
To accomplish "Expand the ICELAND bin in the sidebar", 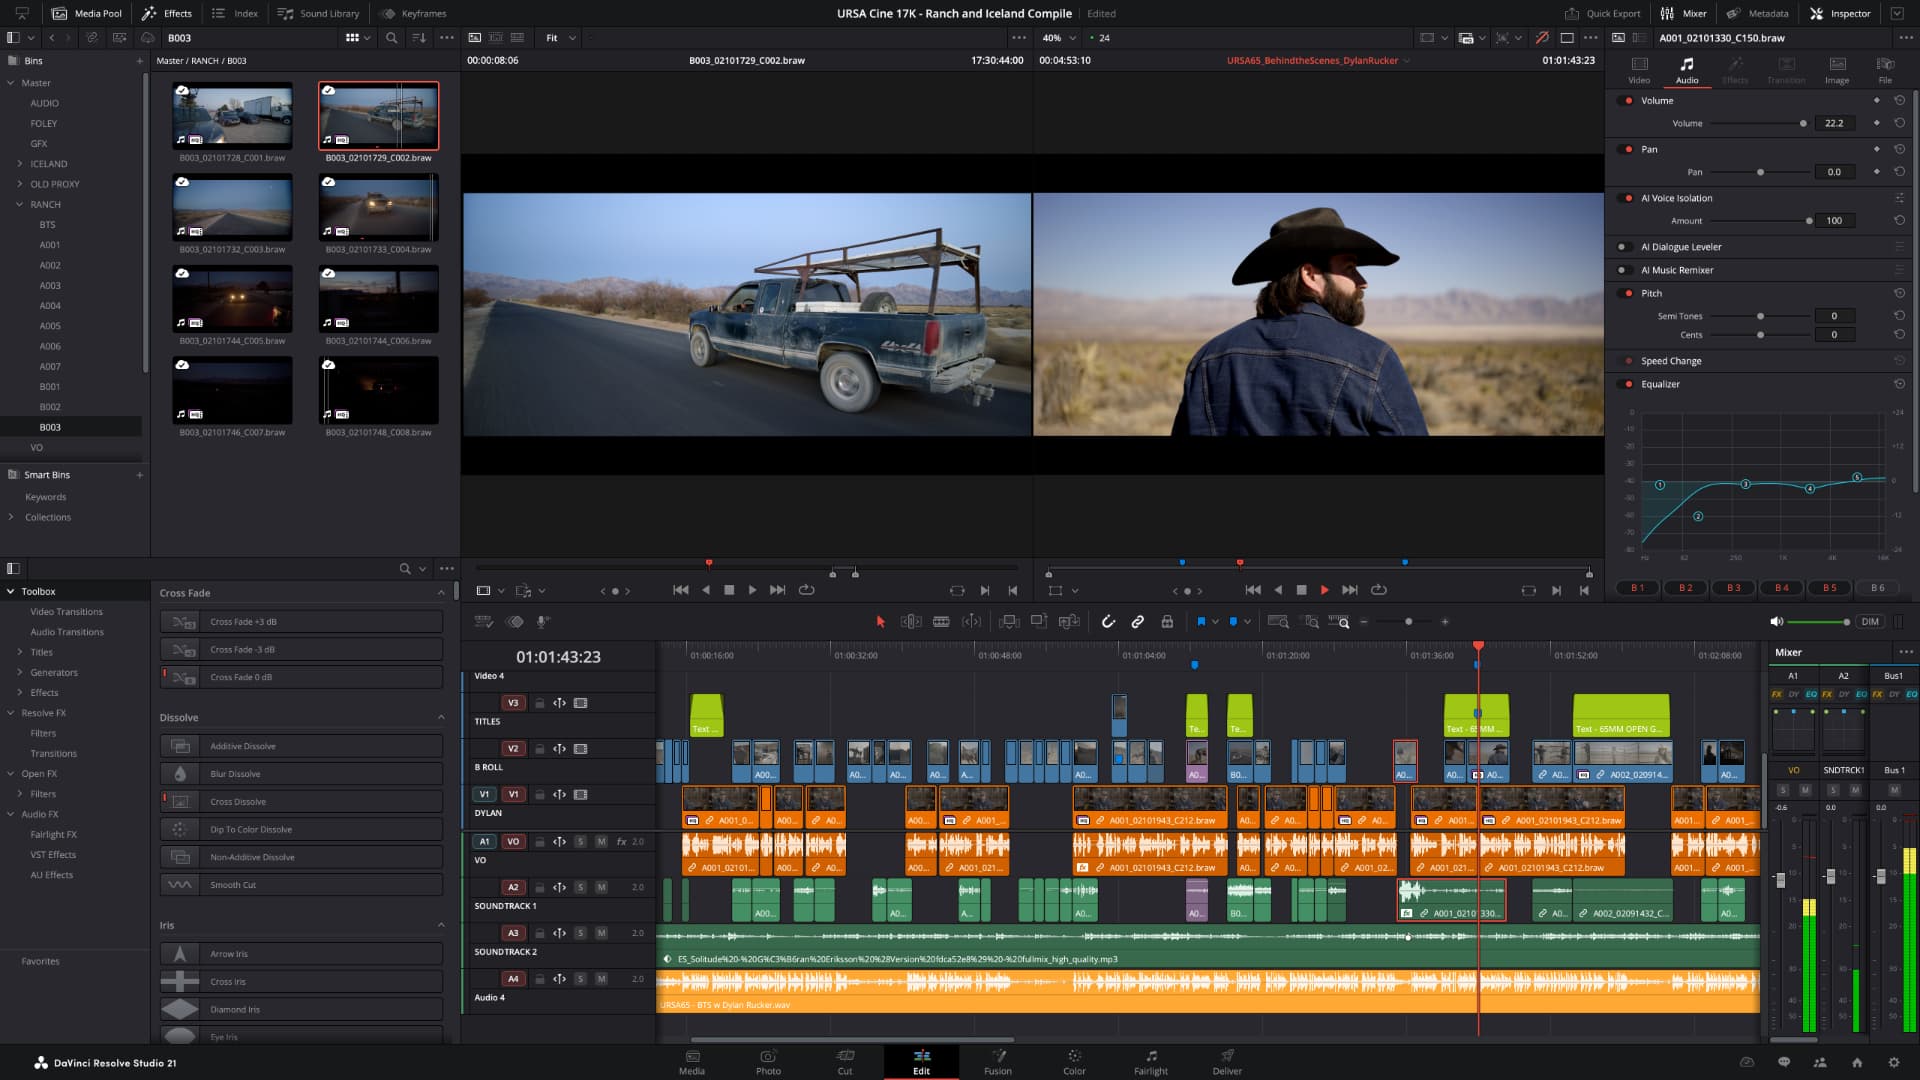I will [x=19, y=163].
